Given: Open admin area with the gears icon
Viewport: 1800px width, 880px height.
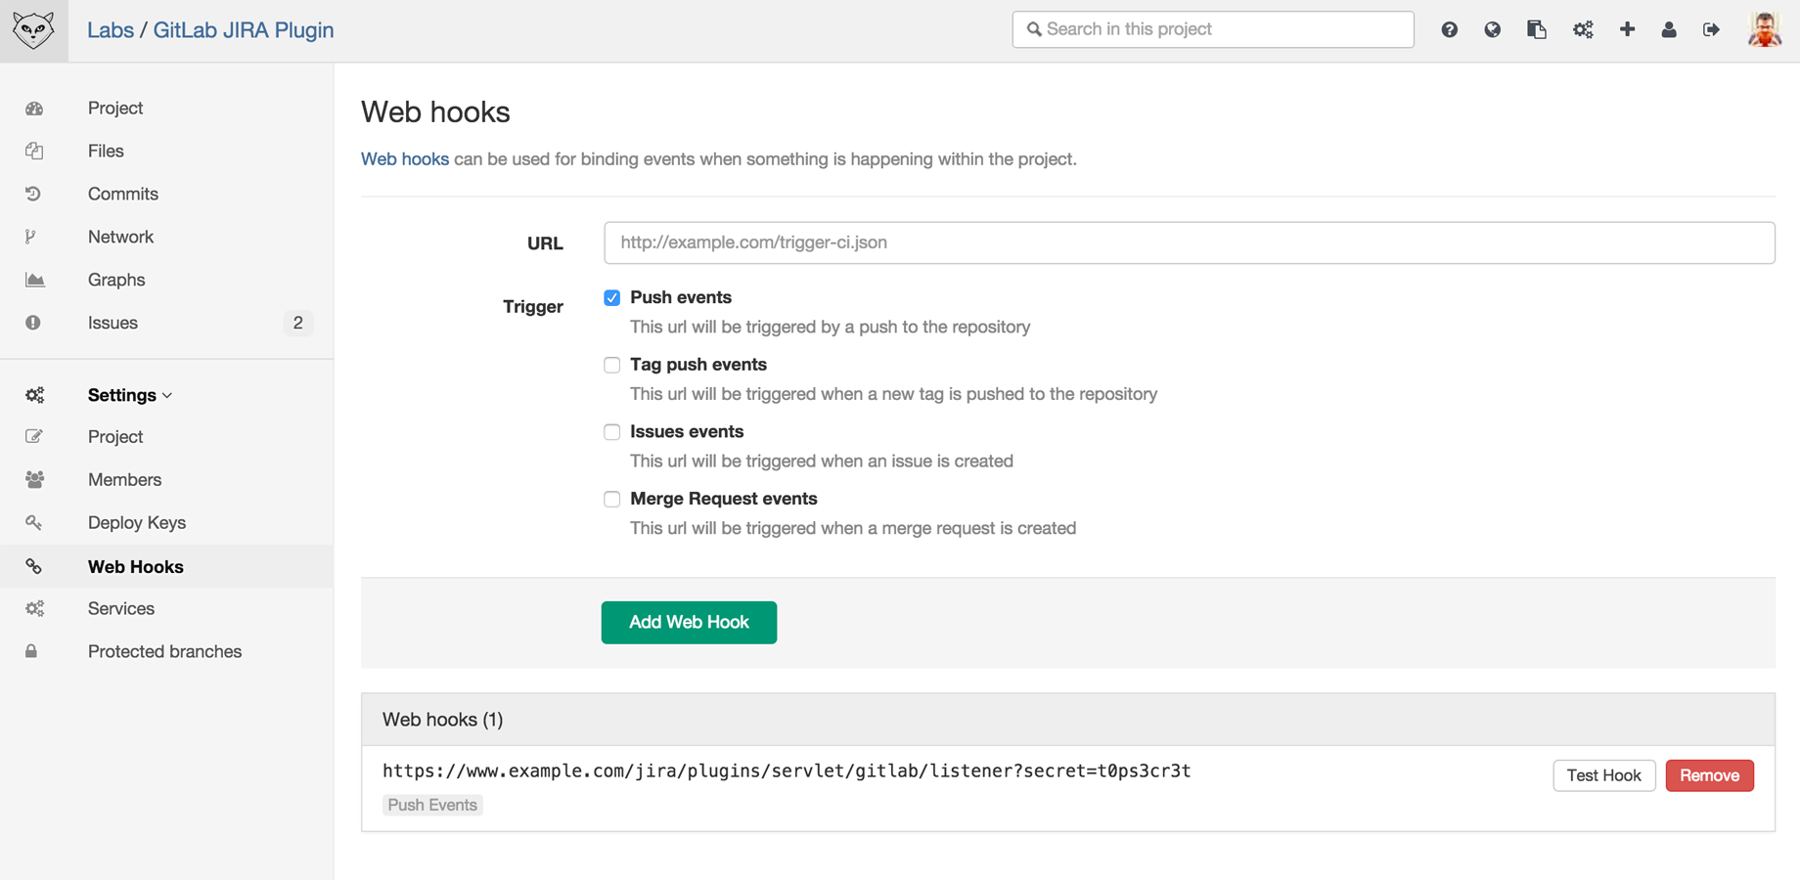Looking at the screenshot, I should 1582,29.
